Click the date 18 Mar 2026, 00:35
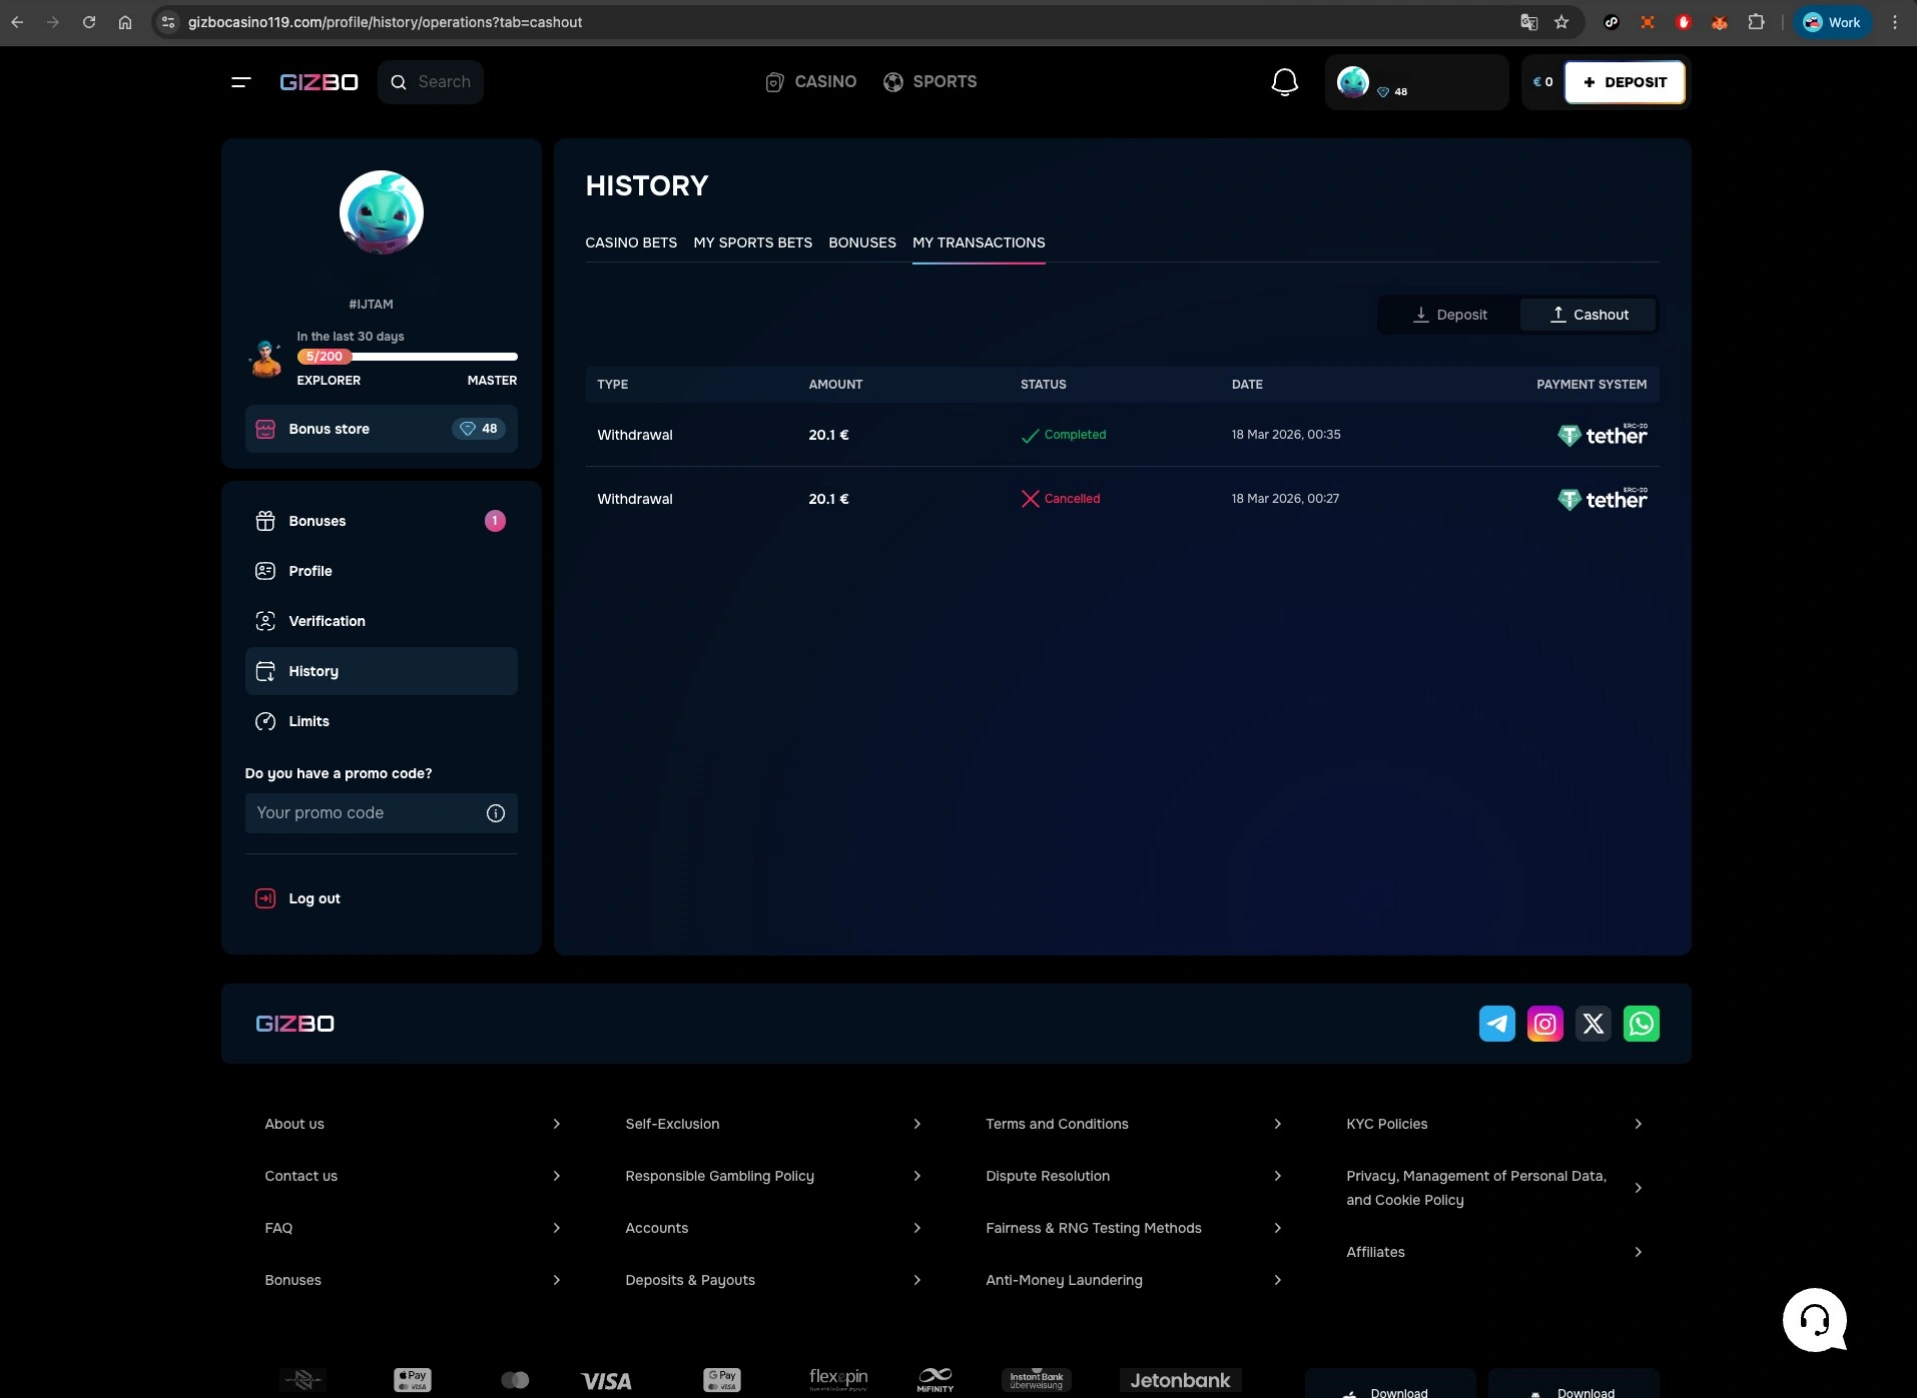The width and height of the screenshot is (1917, 1398). point(1285,434)
